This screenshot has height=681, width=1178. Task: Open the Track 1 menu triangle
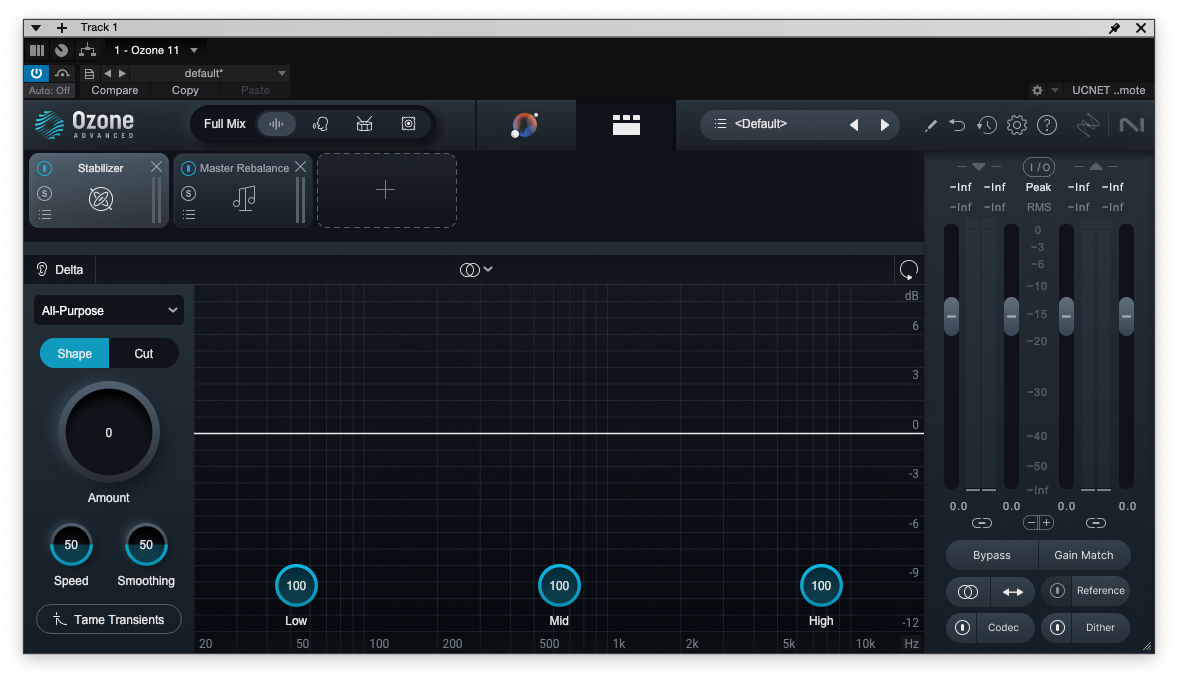(x=35, y=28)
